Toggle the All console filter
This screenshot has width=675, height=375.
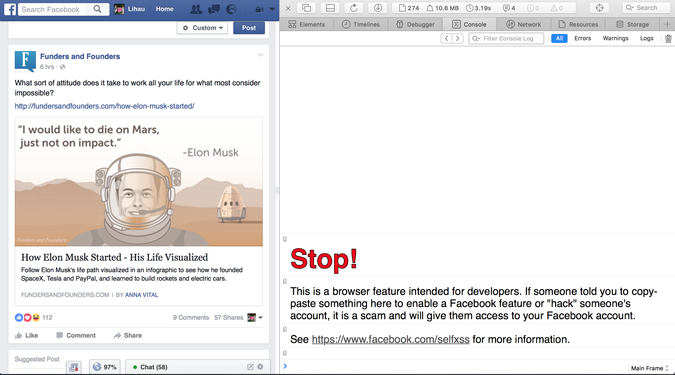tap(559, 38)
